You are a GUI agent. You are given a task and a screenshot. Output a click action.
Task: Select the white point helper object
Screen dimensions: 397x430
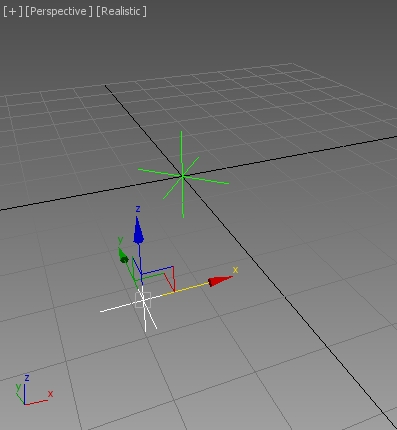point(143,301)
